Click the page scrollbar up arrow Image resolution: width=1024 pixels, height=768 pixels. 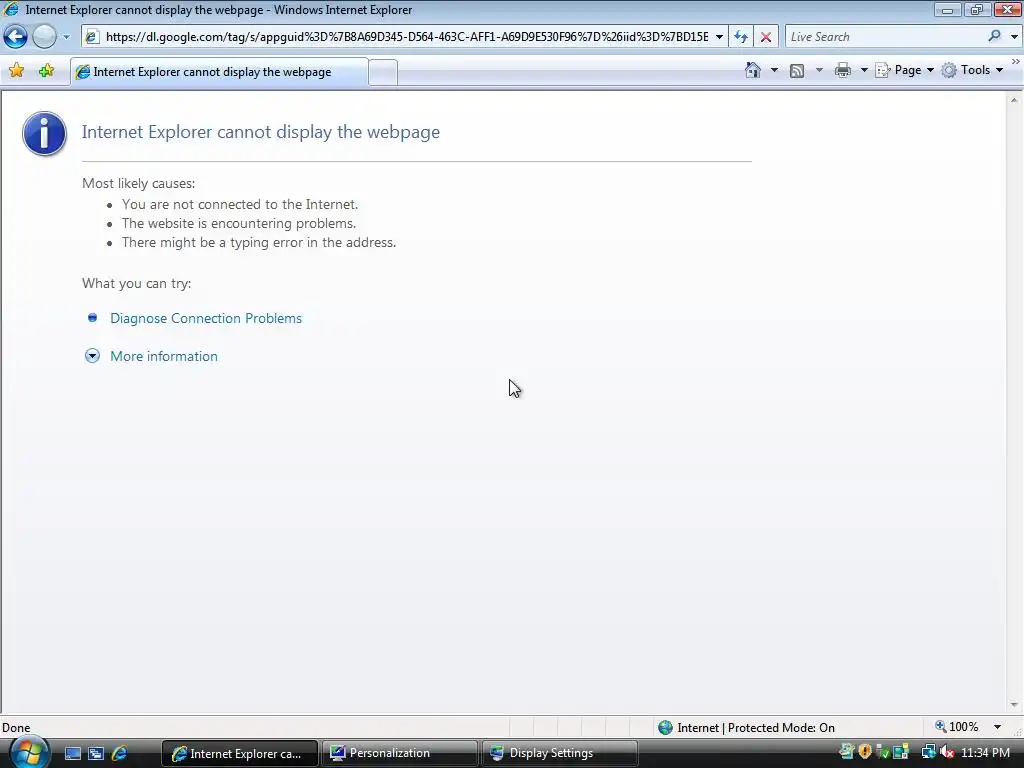(x=1014, y=100)
